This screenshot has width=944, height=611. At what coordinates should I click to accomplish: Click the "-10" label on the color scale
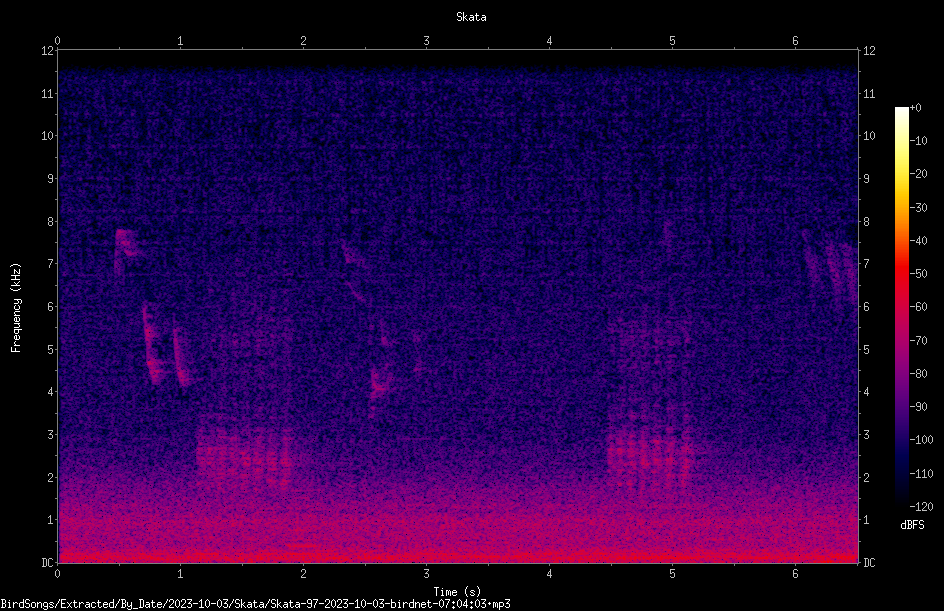pyautogui.click(x=918, y=141)
